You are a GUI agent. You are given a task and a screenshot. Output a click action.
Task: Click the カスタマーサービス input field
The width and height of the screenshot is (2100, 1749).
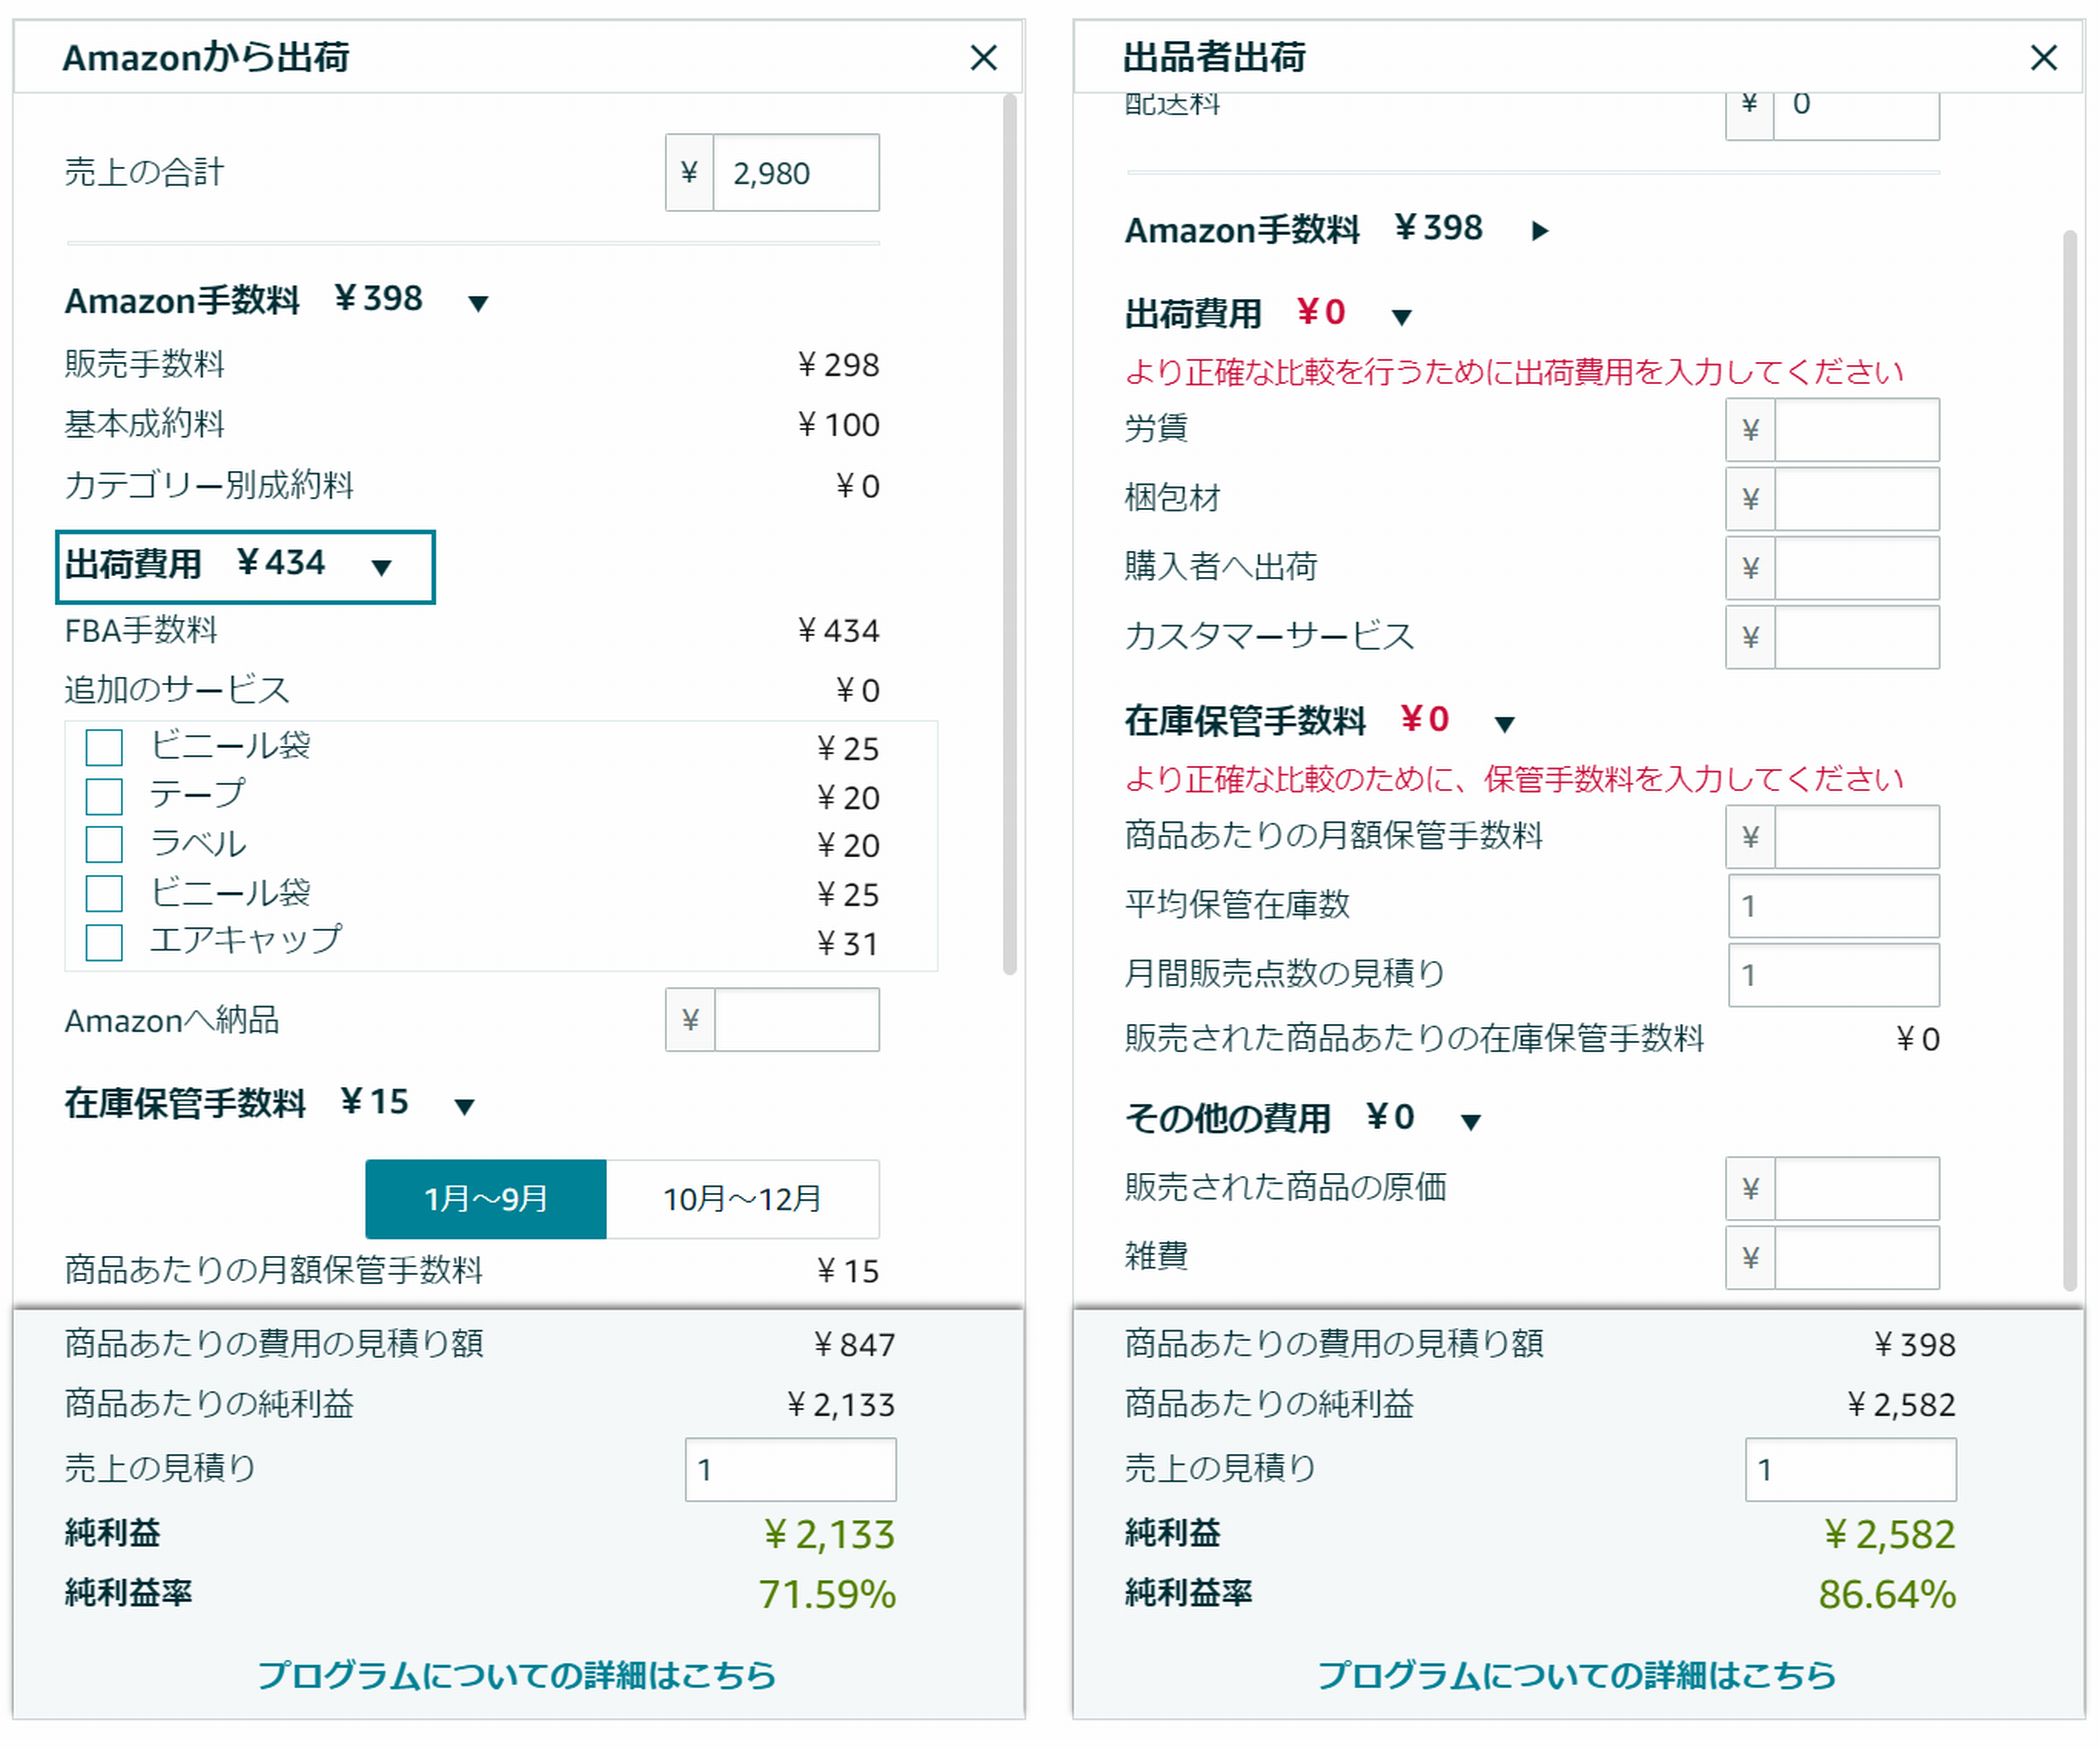coord(1857,637)
